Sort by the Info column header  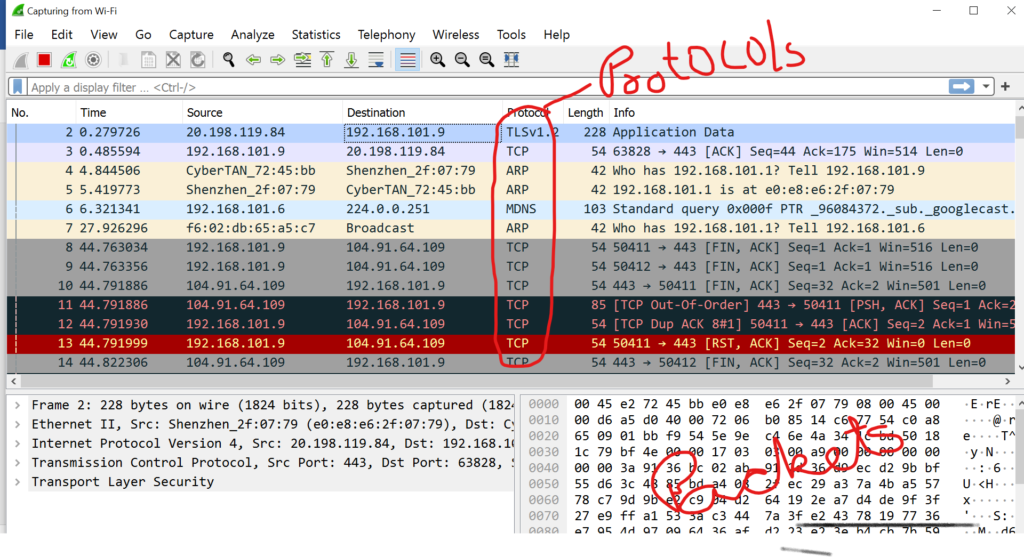tap(812, 112)
